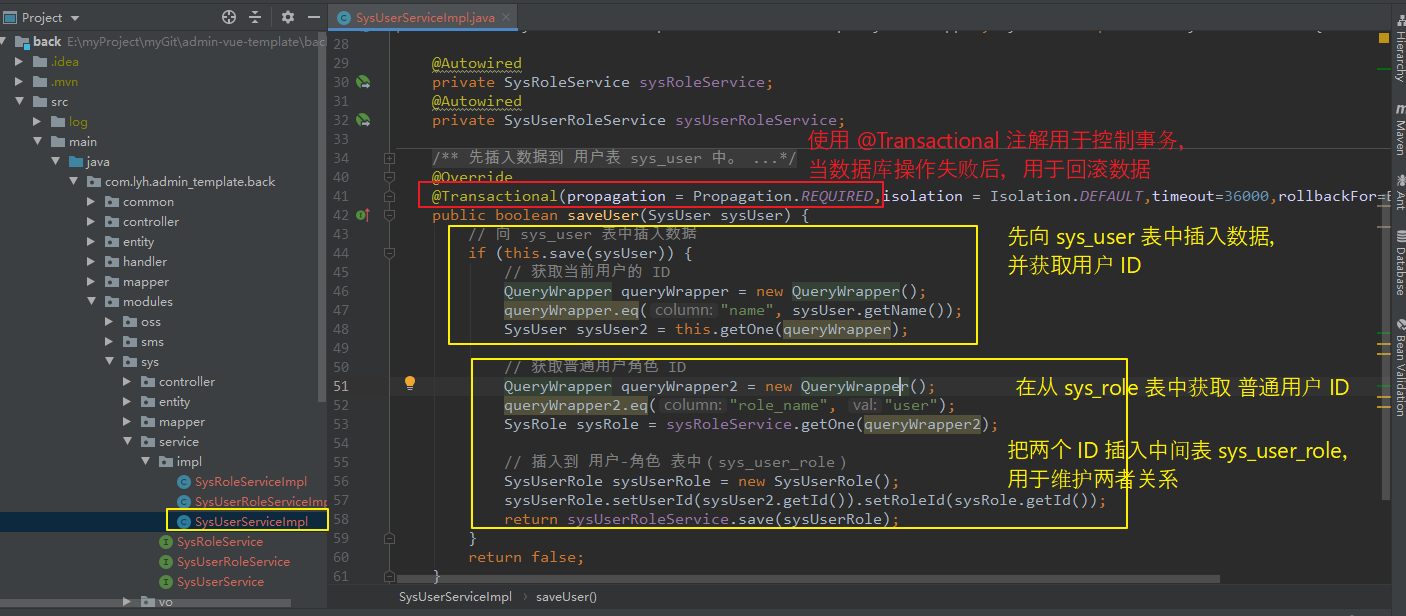Image resolution: width=1406 pixels, height=616 pixels.
Task: Select the sys package in the tree
Action: (150, 362)
